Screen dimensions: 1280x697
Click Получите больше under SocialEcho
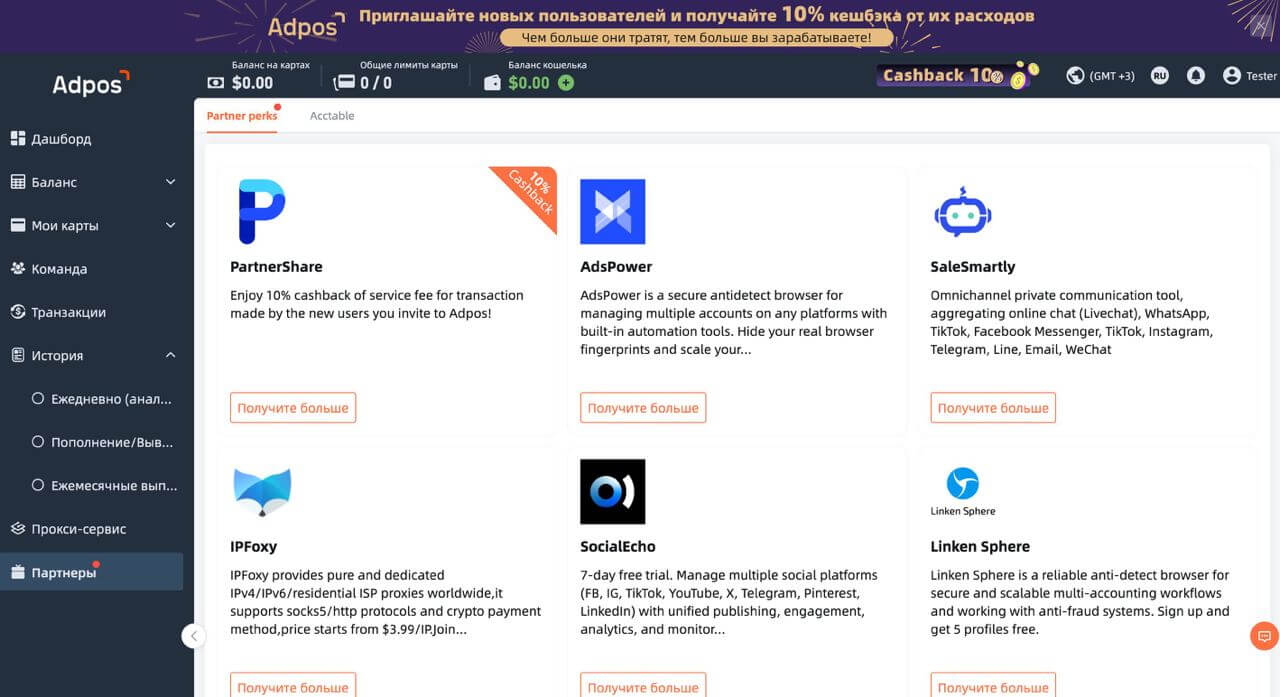coord(643,686)
